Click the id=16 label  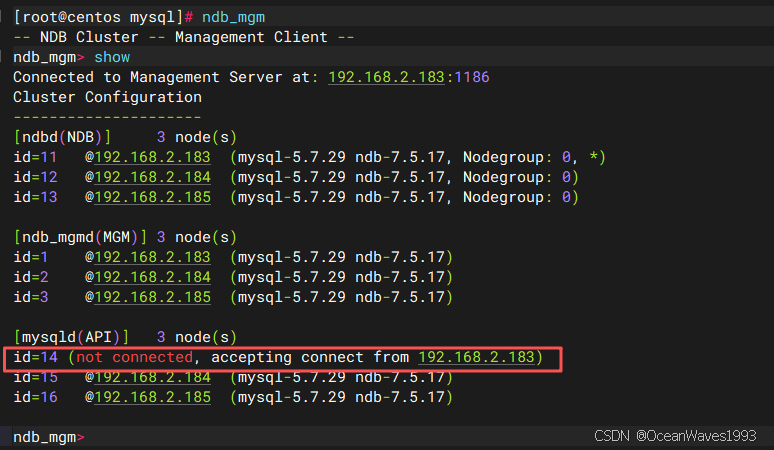pyautogui.click(x=35, y=397)
